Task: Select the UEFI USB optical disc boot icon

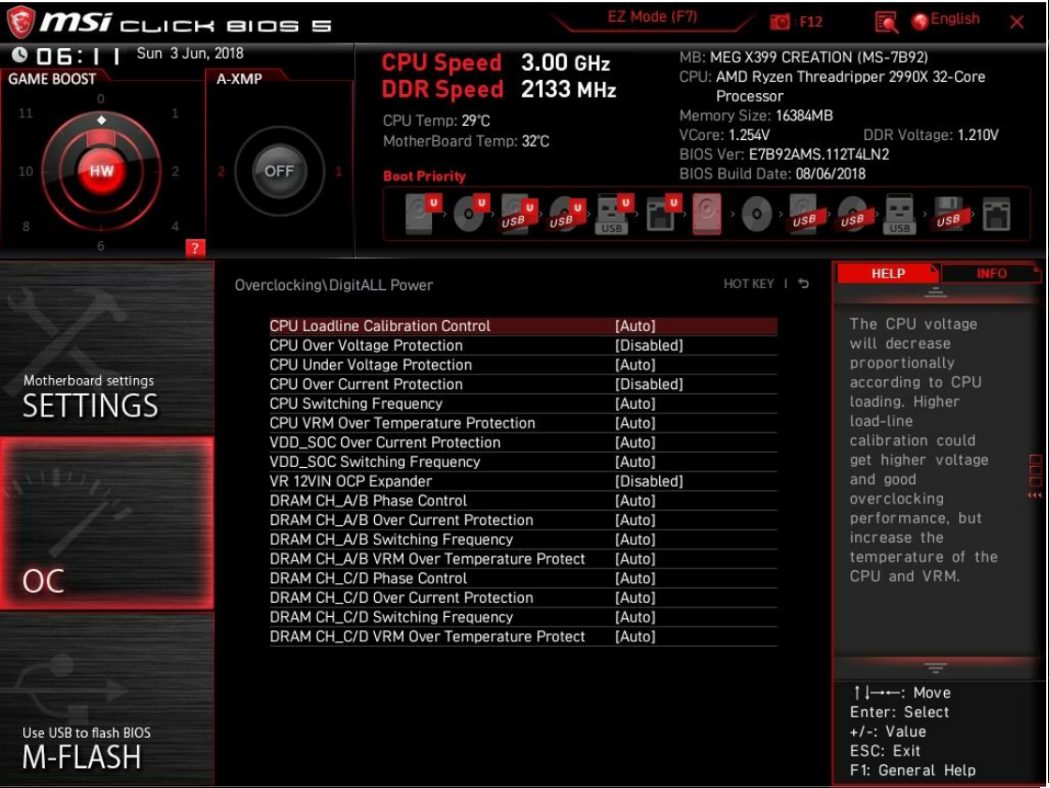Action: pos(567,214)
